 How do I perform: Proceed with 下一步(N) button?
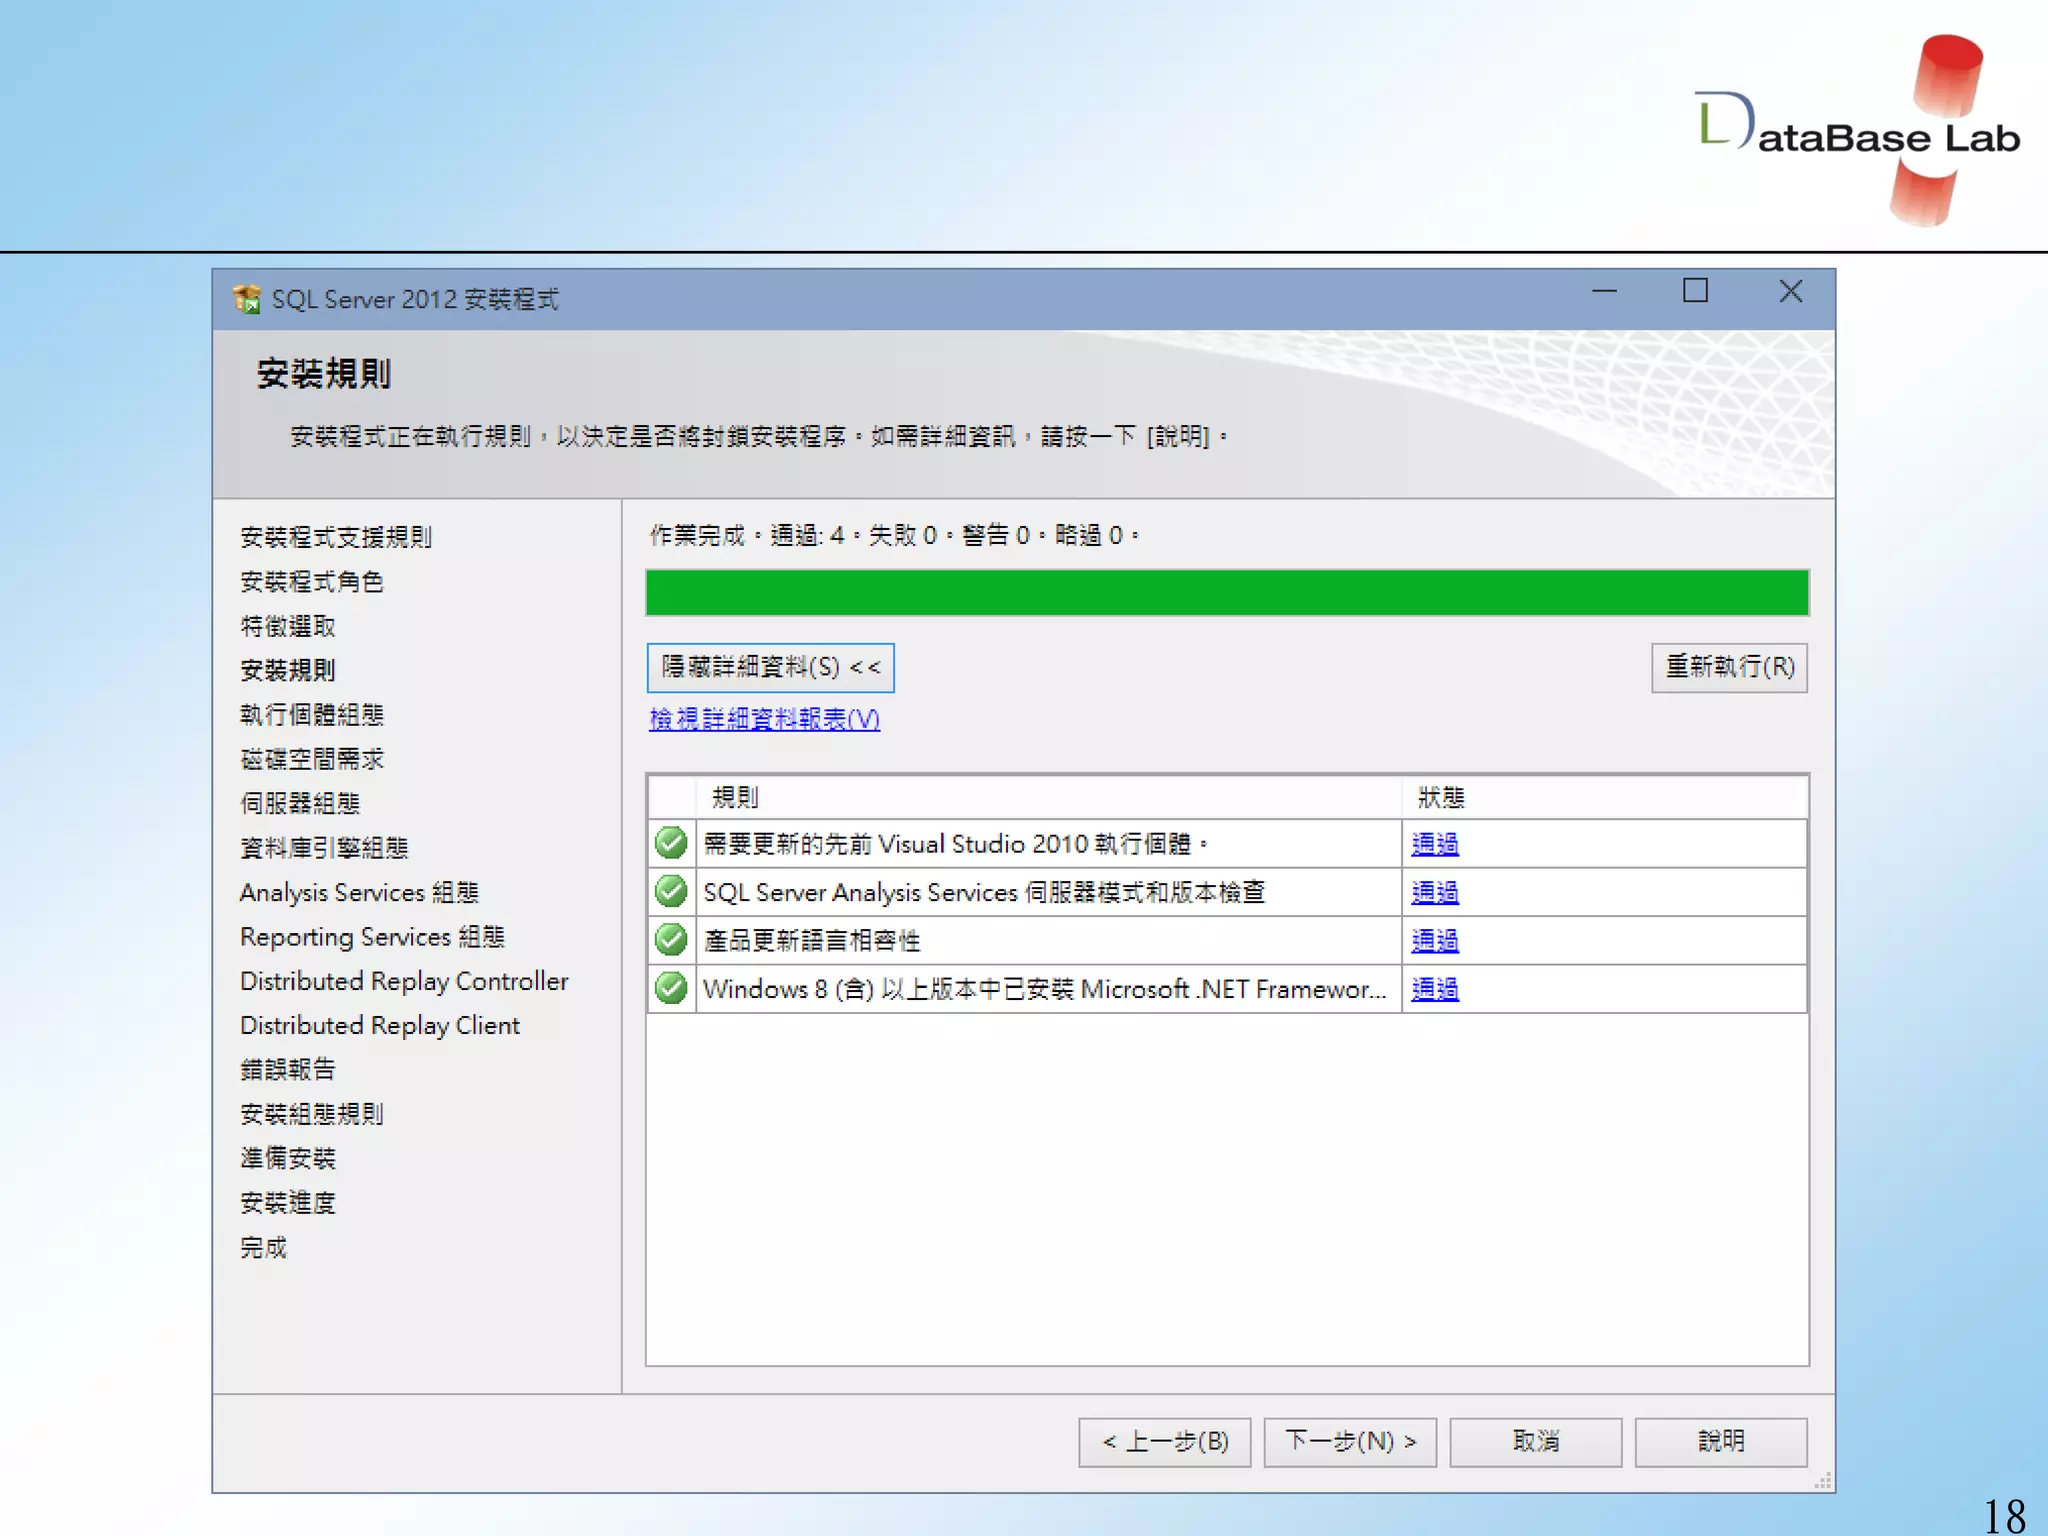point(1350,1442)
